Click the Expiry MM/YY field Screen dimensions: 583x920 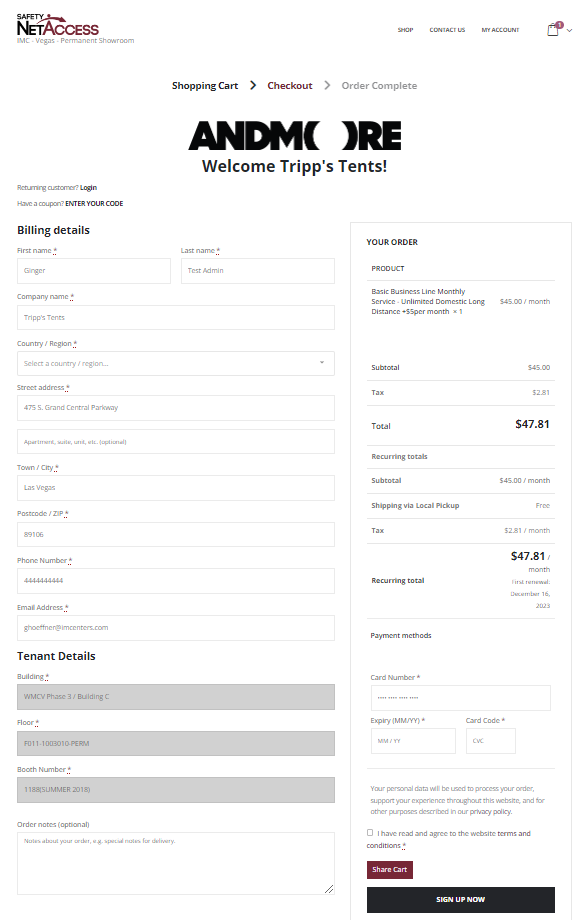click(413, 741)
